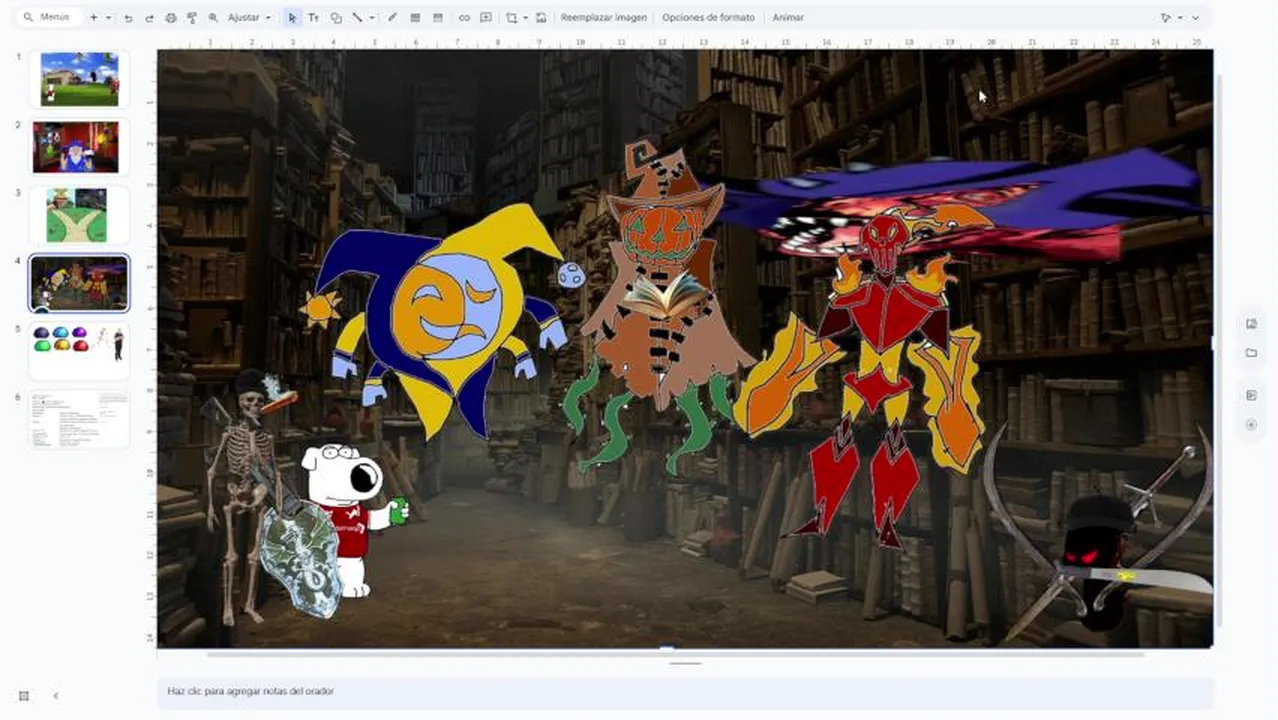Click speaker notes field 'Haz clic para agregar notas'
The image size is (1278, 720).
(685, 692)
